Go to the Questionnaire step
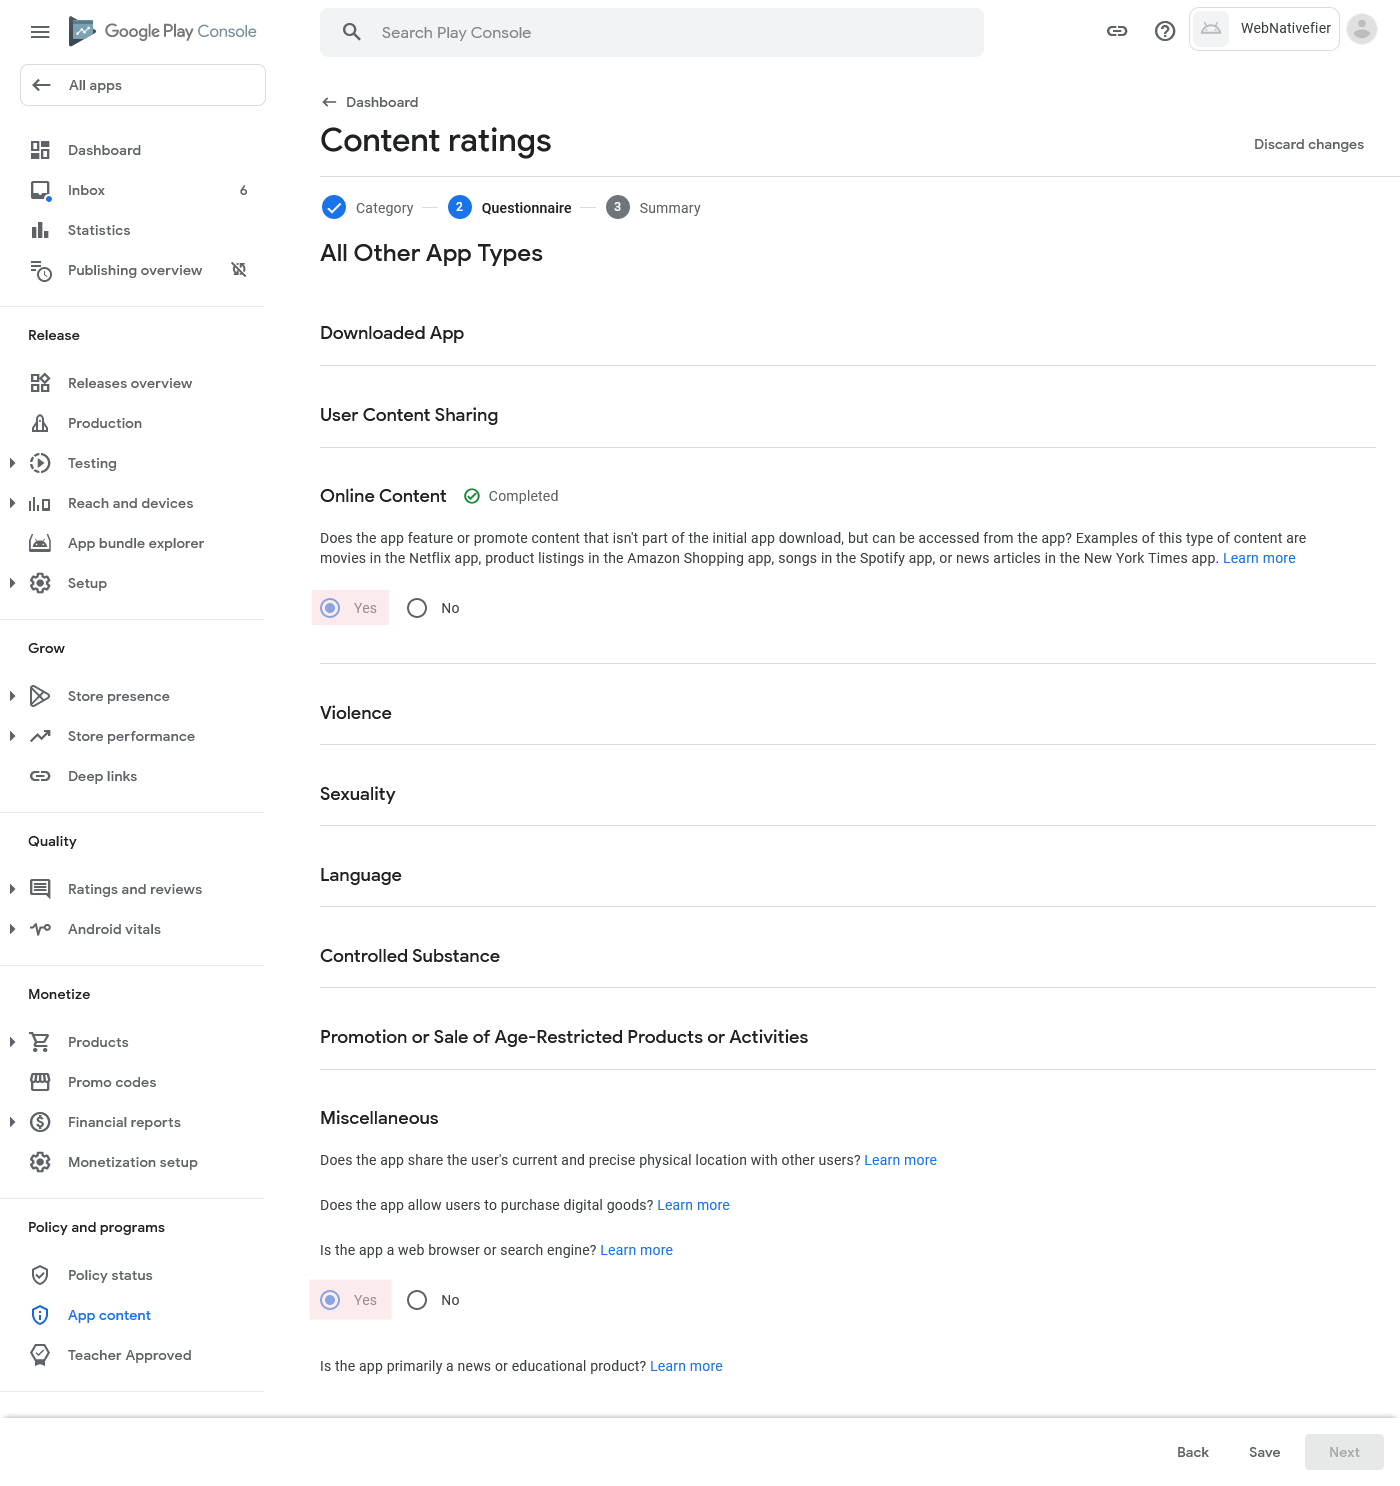1400x1486 pixels. click(510, 207)
